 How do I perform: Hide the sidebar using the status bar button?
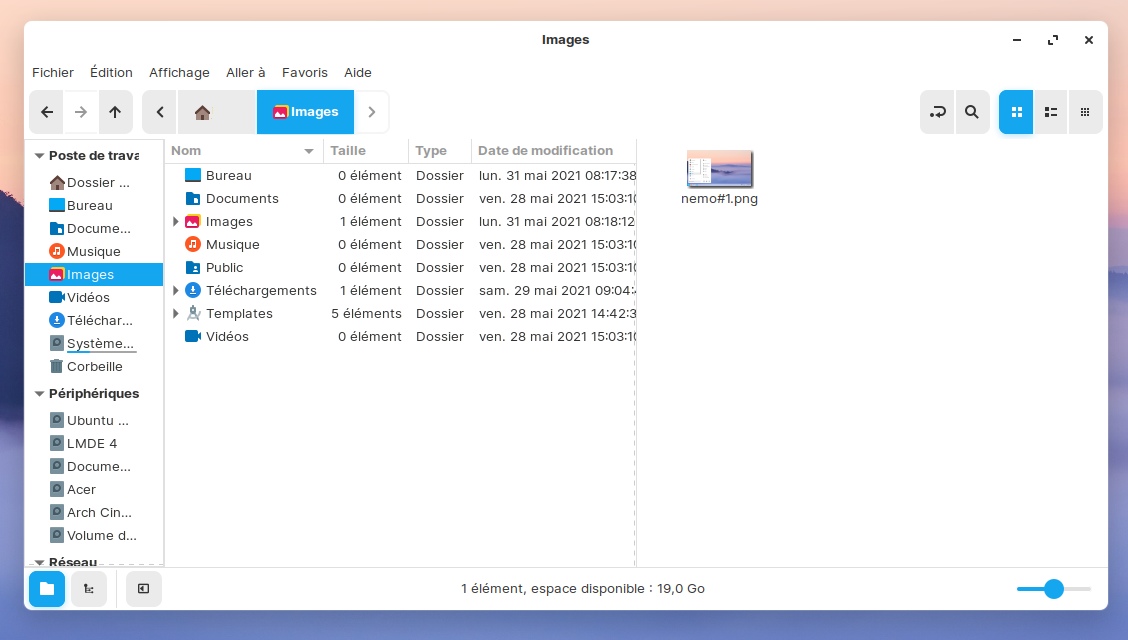click(144, 589)
